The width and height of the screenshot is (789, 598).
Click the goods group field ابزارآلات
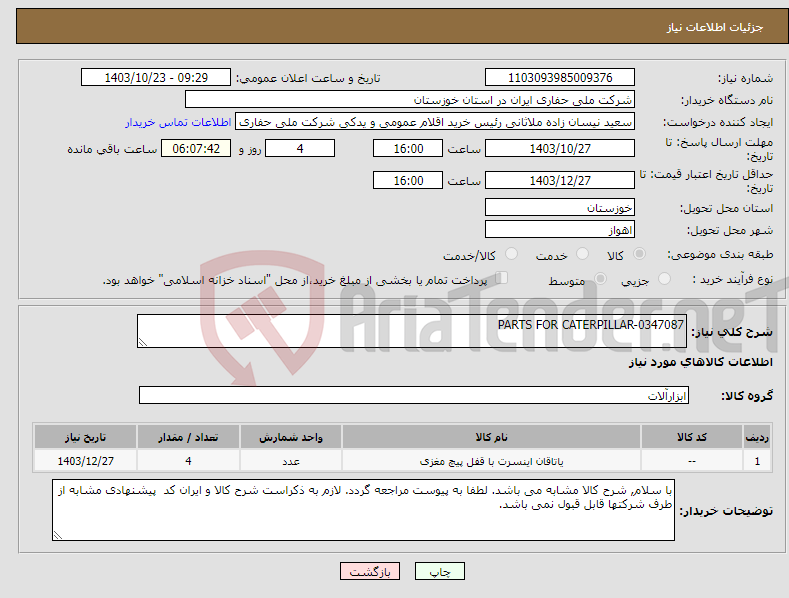click(x=414, y=395)
